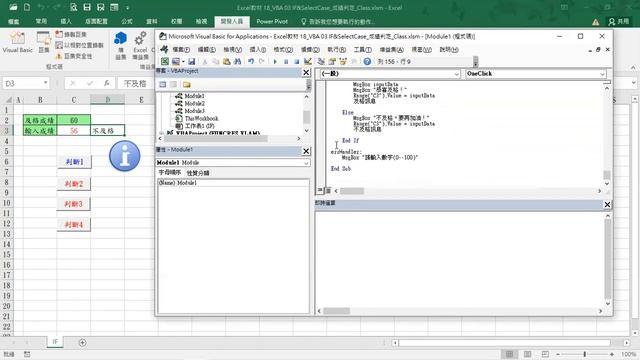This screenshot has height=360, width=640.
Task: Click blue information icon on worksheet
Action: coord(124,156)
